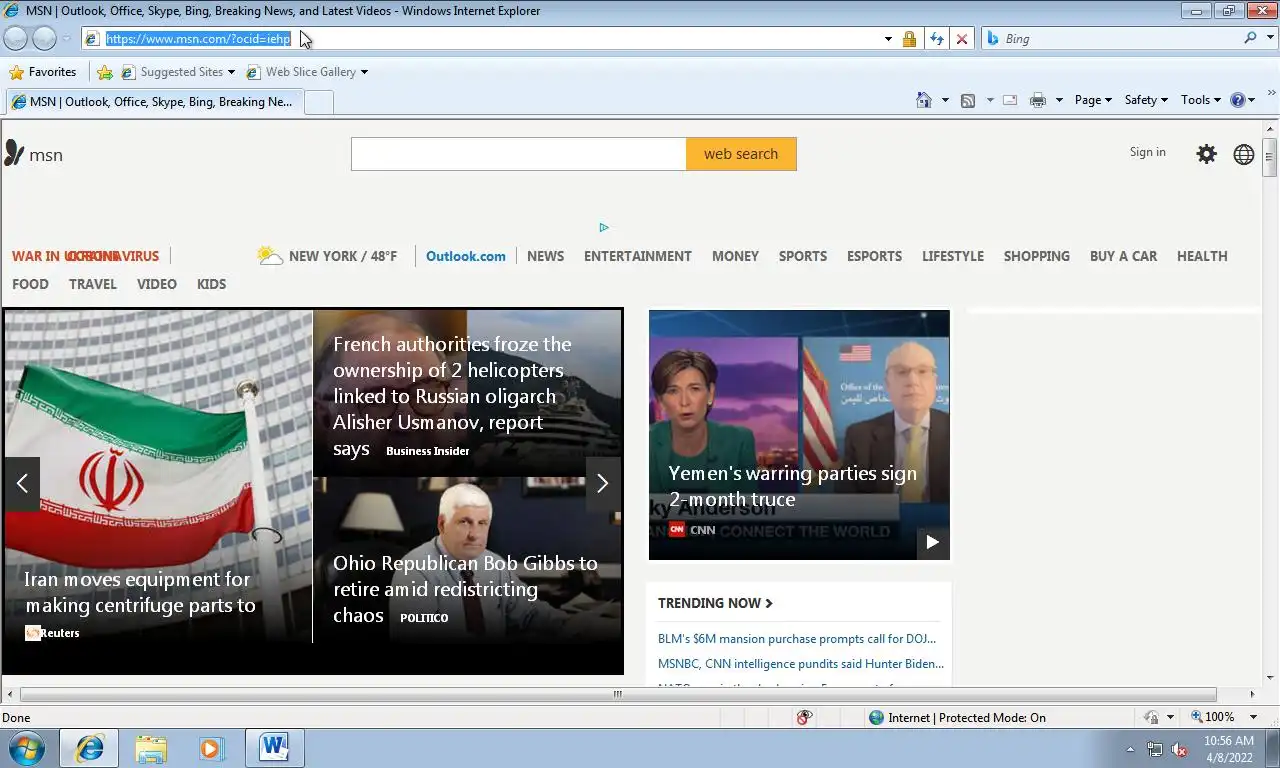Go to MONEY section
Image resolution: width=1280 pixels, height=768 pixels.
pos(735,256)
